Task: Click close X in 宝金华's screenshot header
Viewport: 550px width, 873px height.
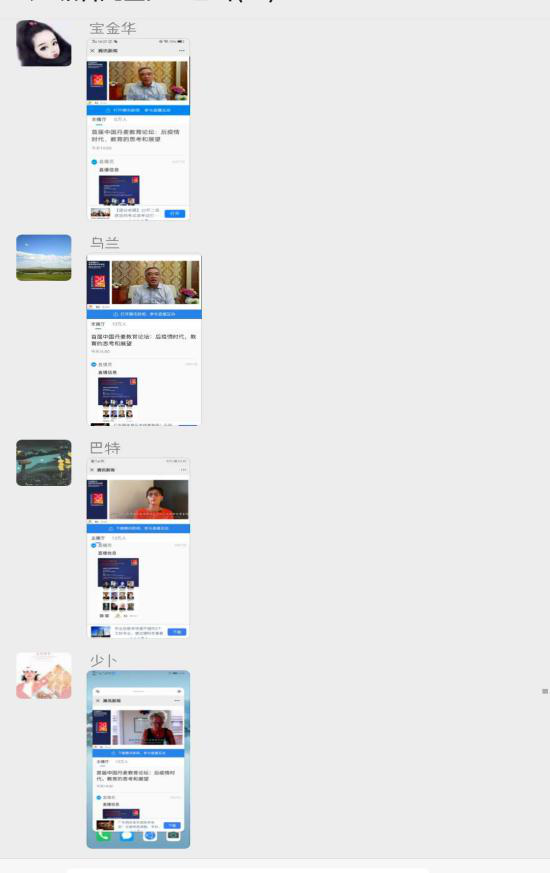Action: (x=92, y=51)
